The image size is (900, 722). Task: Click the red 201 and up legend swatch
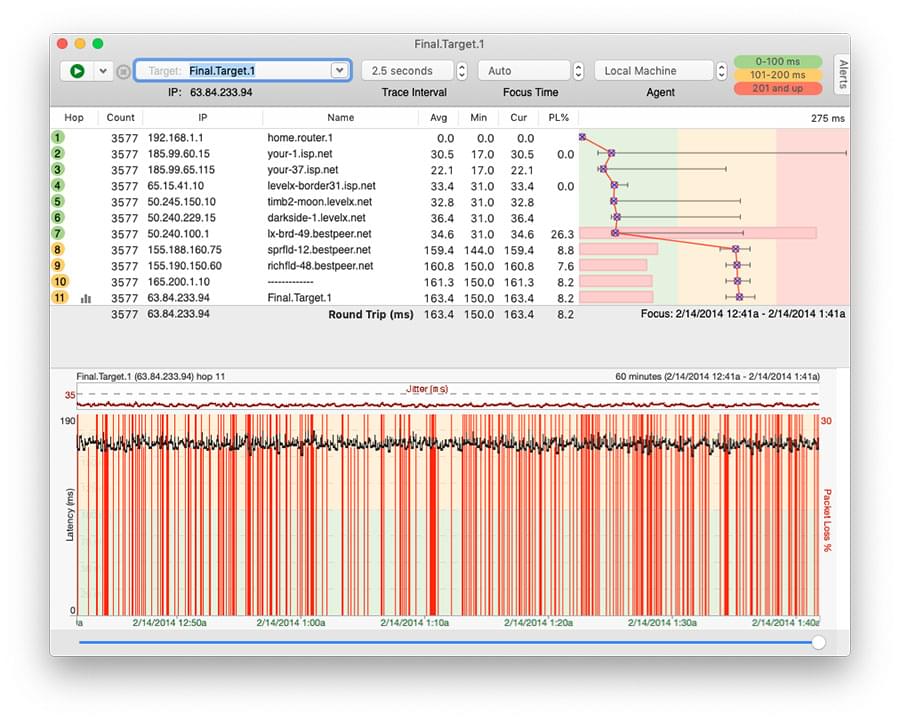[777, 88]
